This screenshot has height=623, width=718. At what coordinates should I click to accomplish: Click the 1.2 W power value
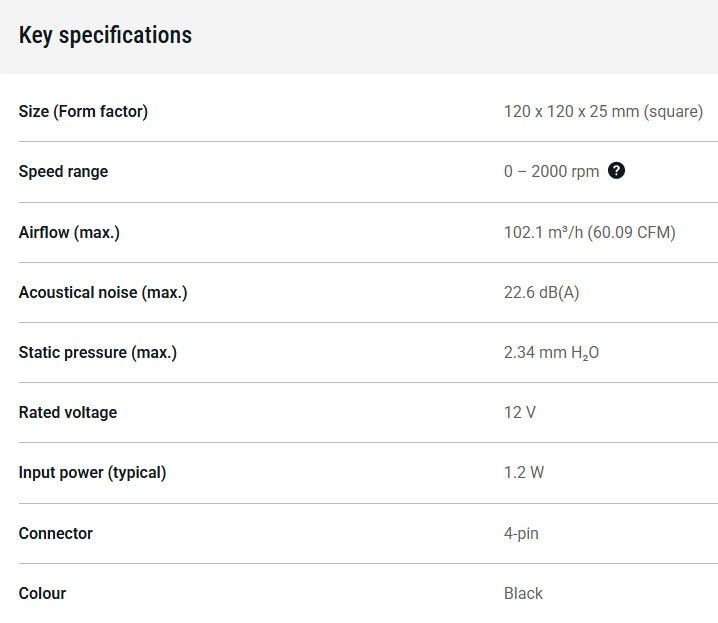click(523, 472)
